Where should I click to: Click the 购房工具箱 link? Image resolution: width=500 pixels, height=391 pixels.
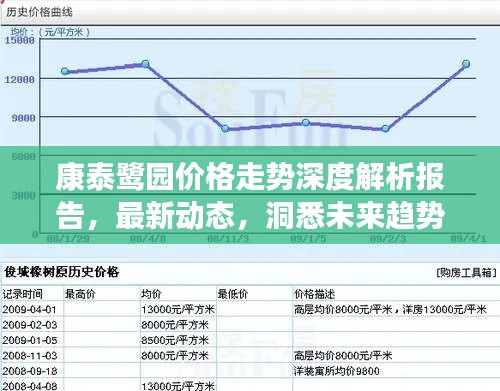(x=466, y=273)
